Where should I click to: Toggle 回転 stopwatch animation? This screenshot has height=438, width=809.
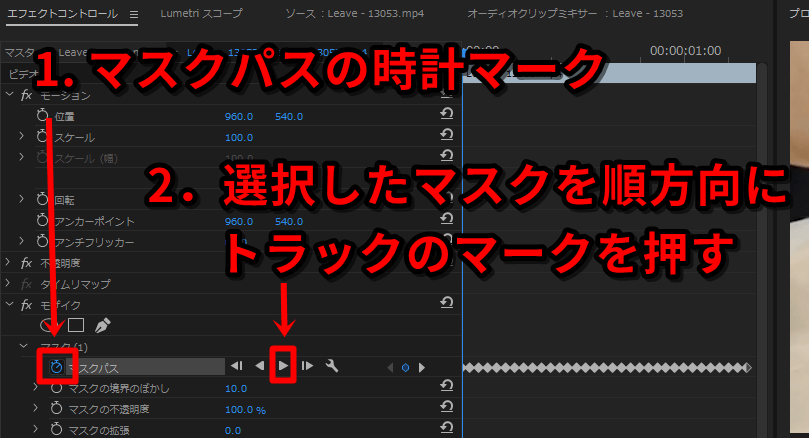42,199
